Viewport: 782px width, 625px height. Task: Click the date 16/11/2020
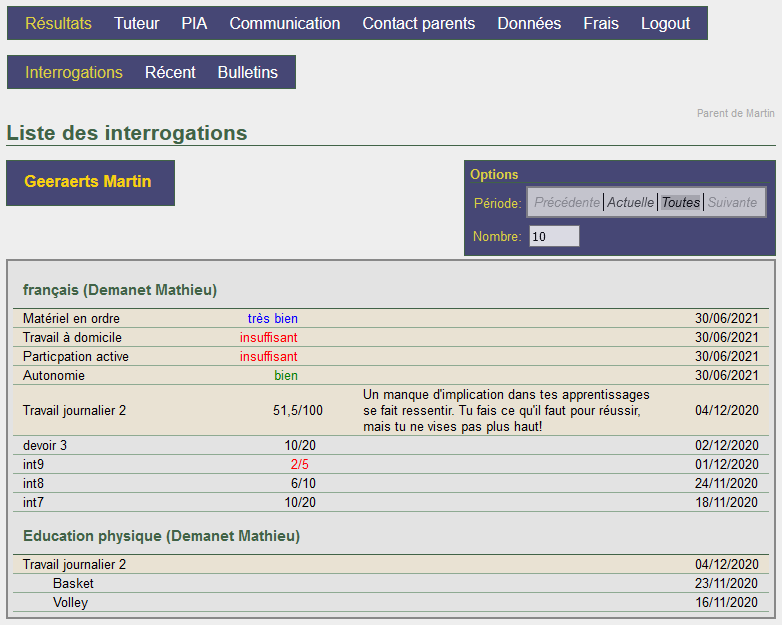[727, 602]
